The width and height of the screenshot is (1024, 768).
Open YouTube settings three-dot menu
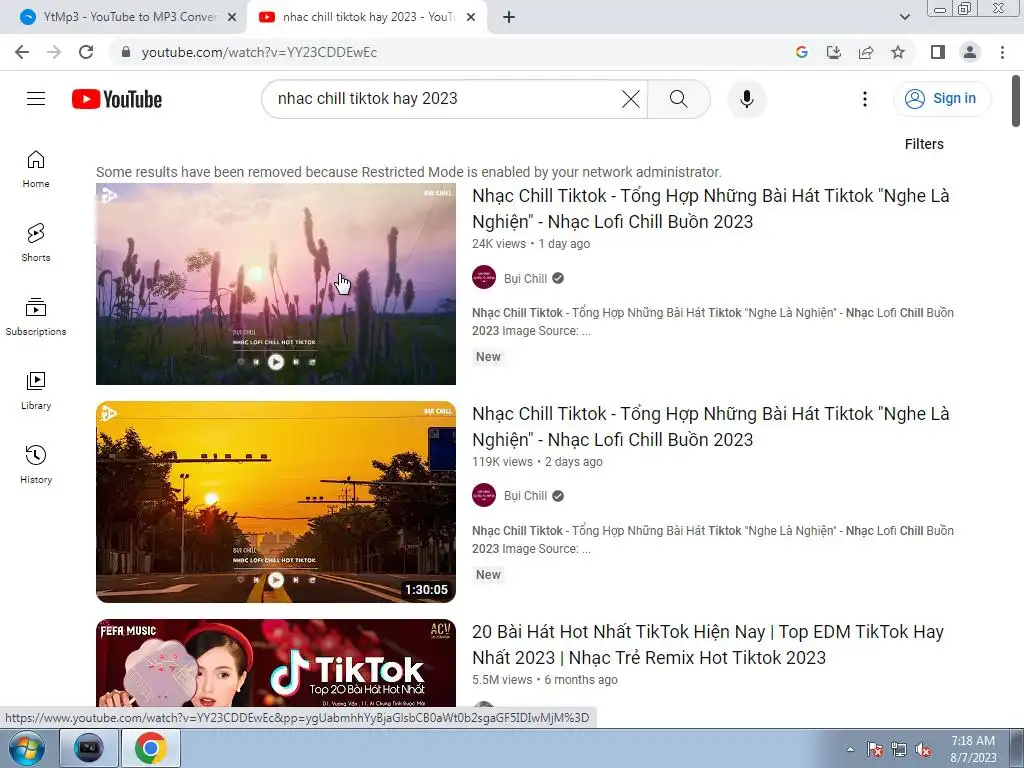[x=865, y=99]
